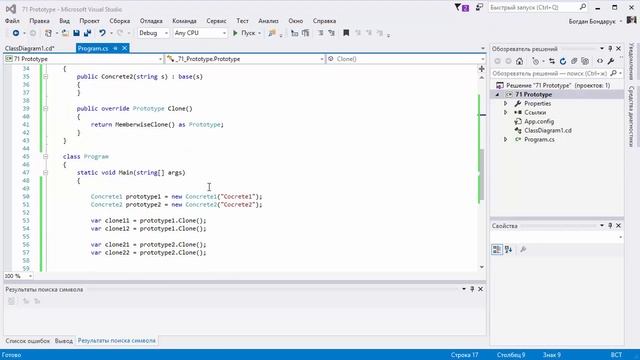Open the Сборка menu

[120, 21]
